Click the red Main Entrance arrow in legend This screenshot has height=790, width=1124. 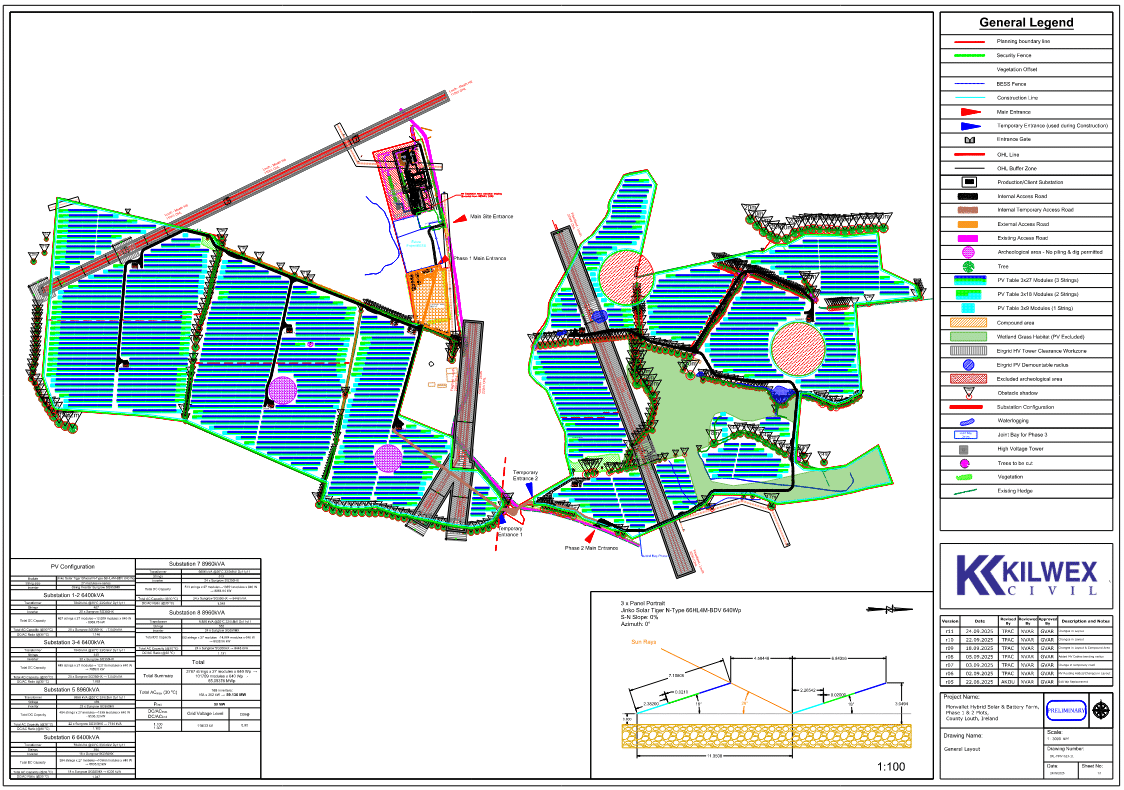[967, 112]
